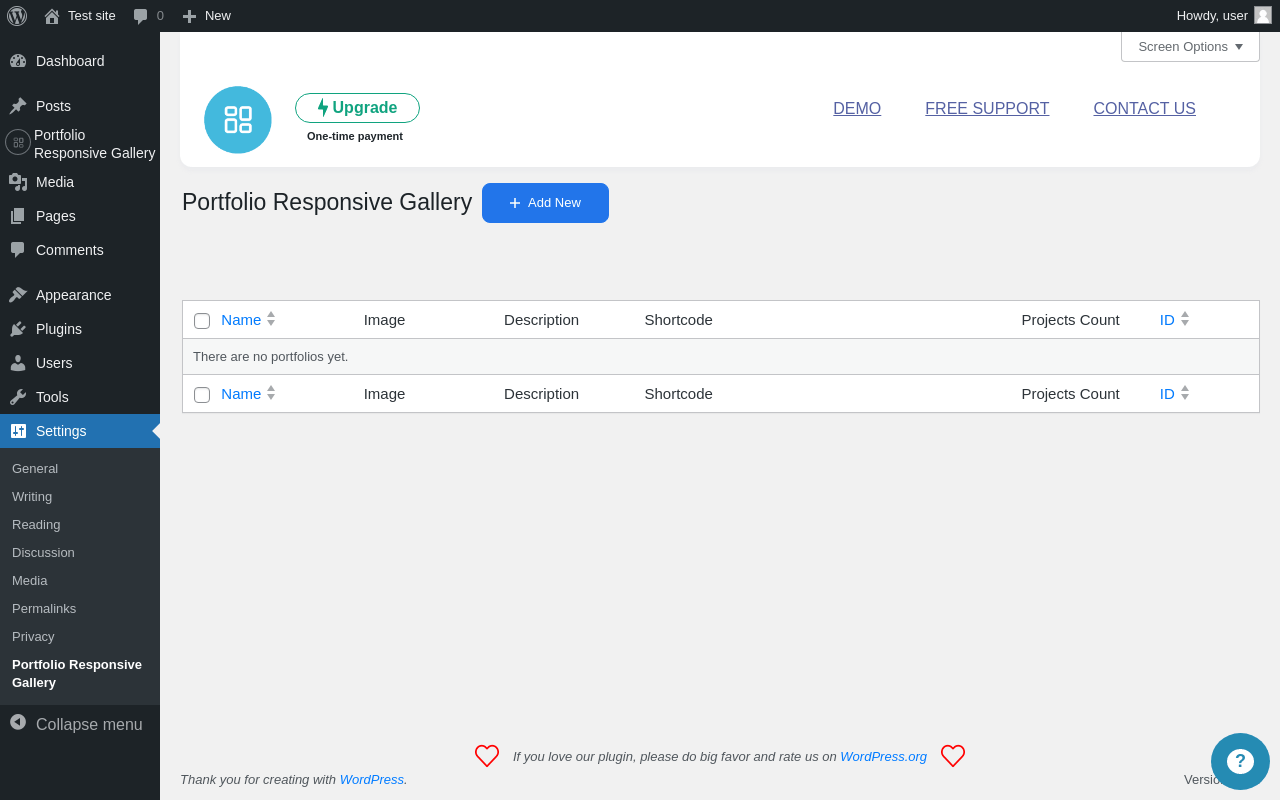Click 'One-time payment' text
The height and width of the screenshot is (800, 1280).
tap(355, 136)
